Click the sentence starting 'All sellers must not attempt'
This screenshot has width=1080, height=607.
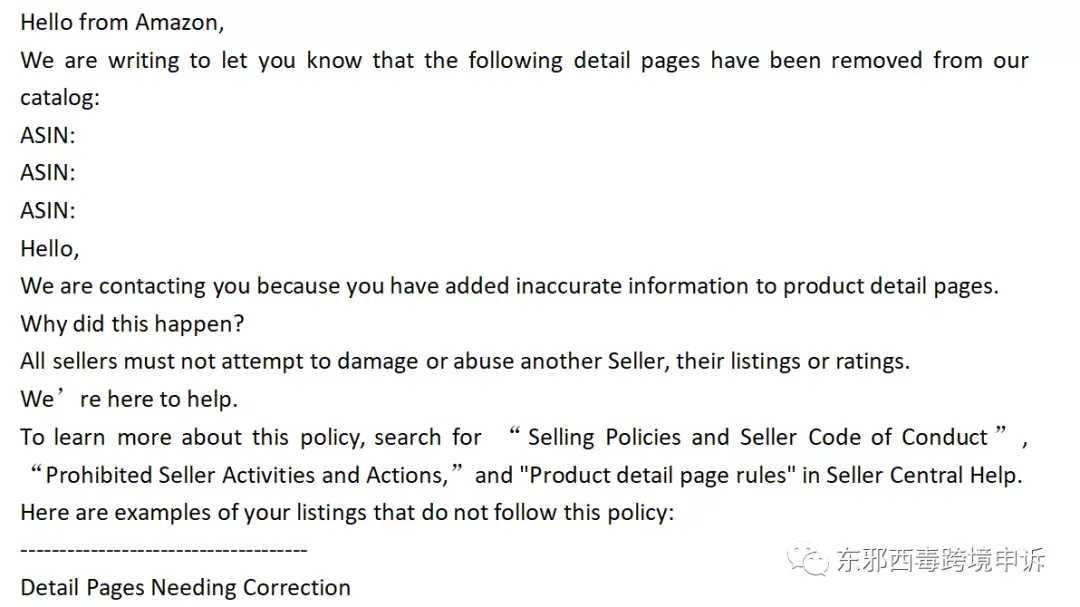coord(465,362)
